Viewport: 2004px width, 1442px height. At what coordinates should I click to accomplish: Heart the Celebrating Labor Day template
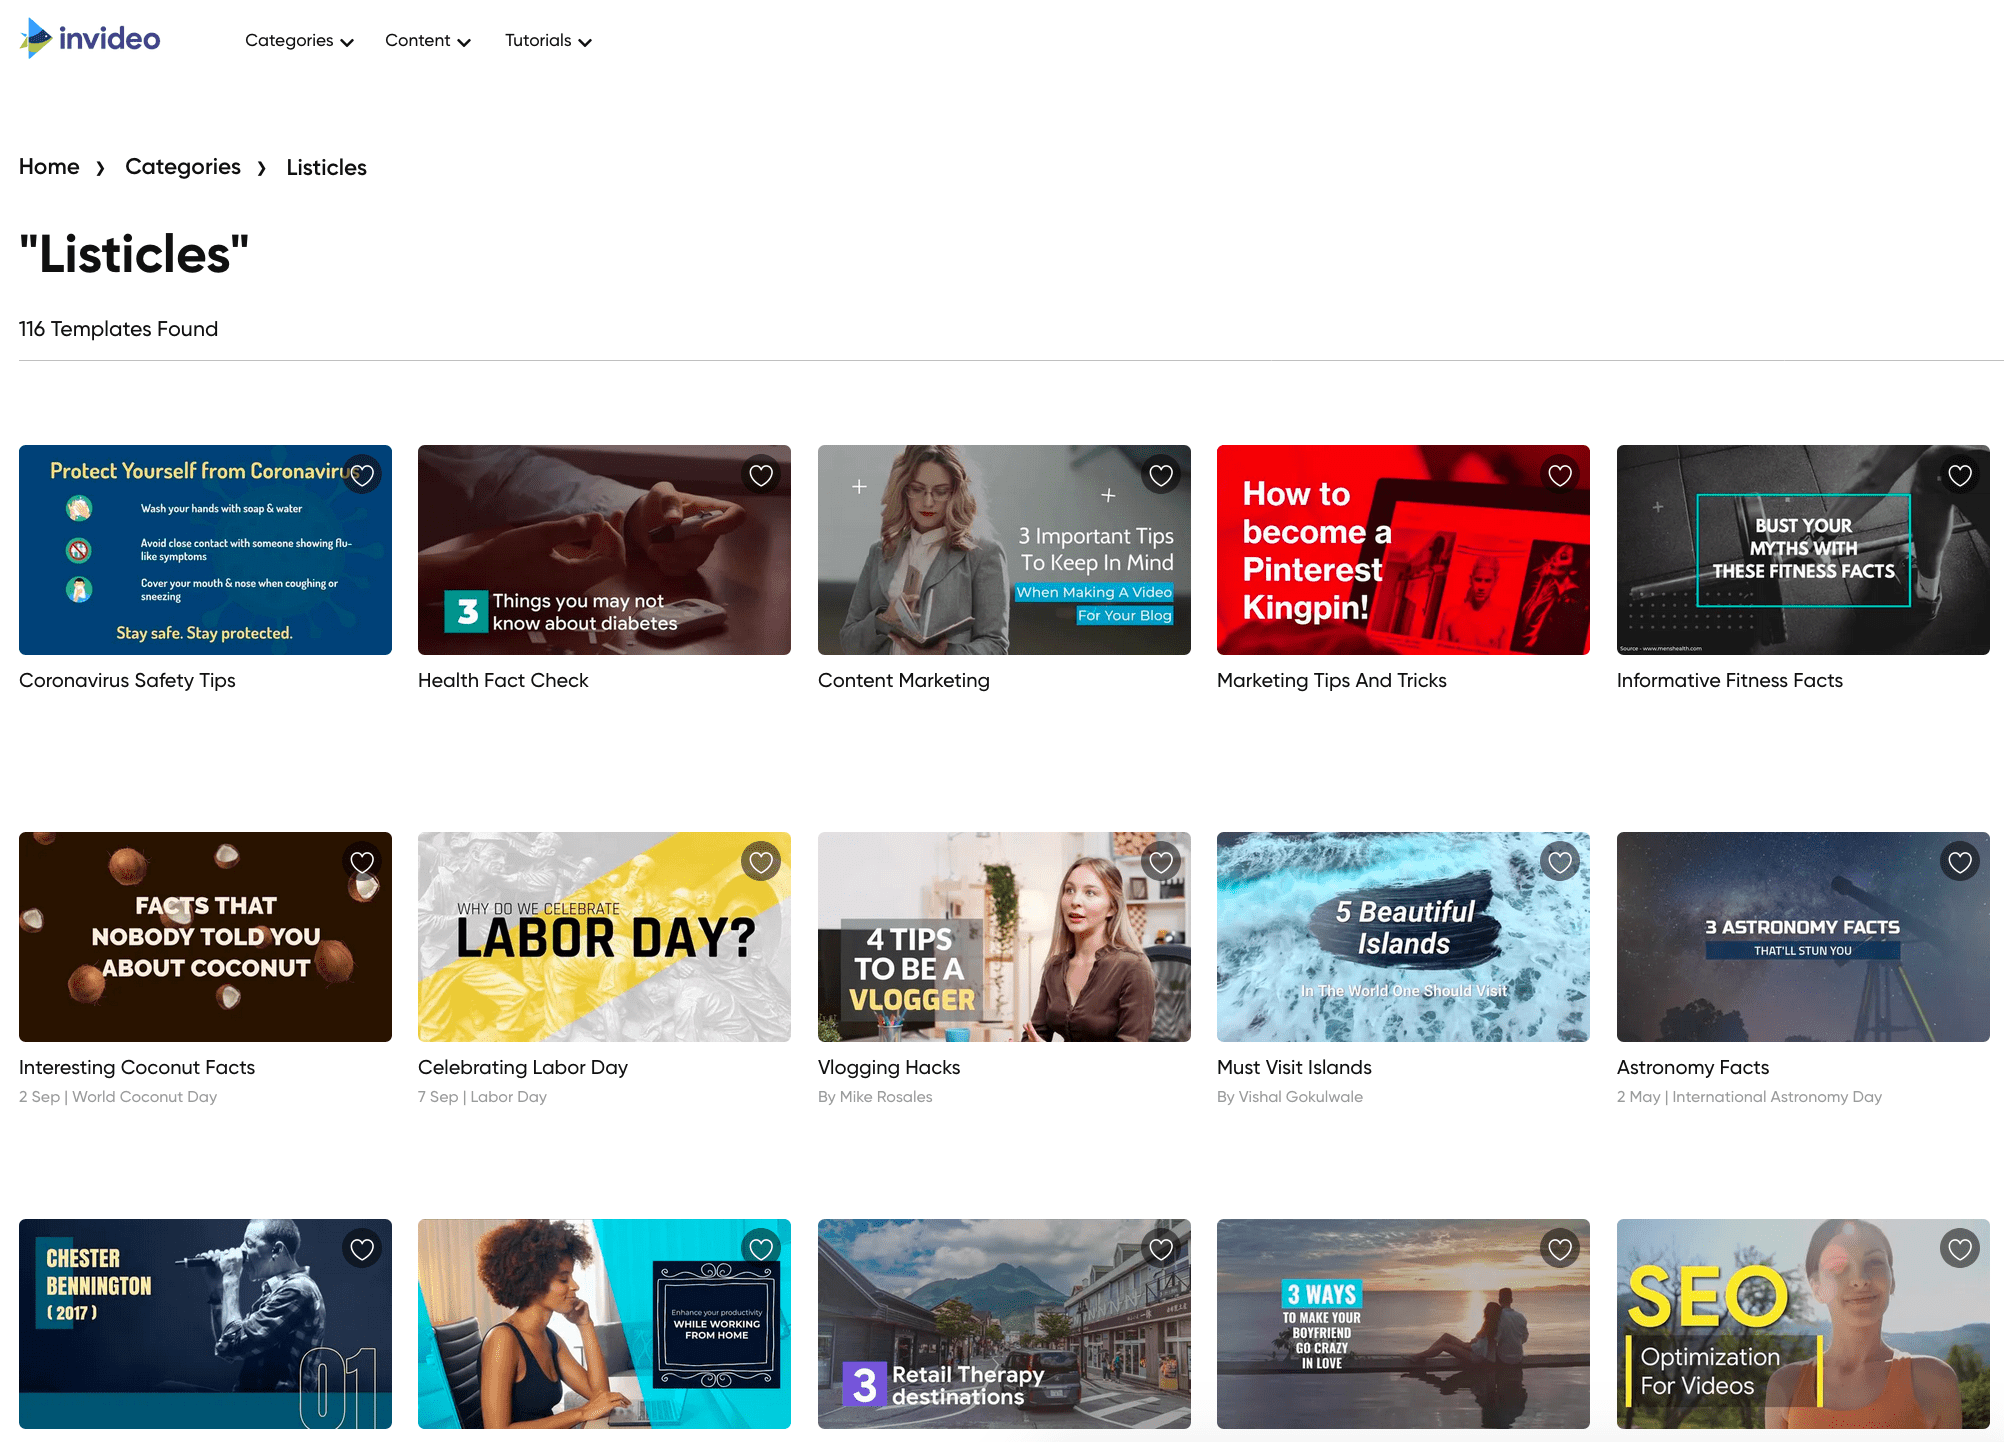761,862
